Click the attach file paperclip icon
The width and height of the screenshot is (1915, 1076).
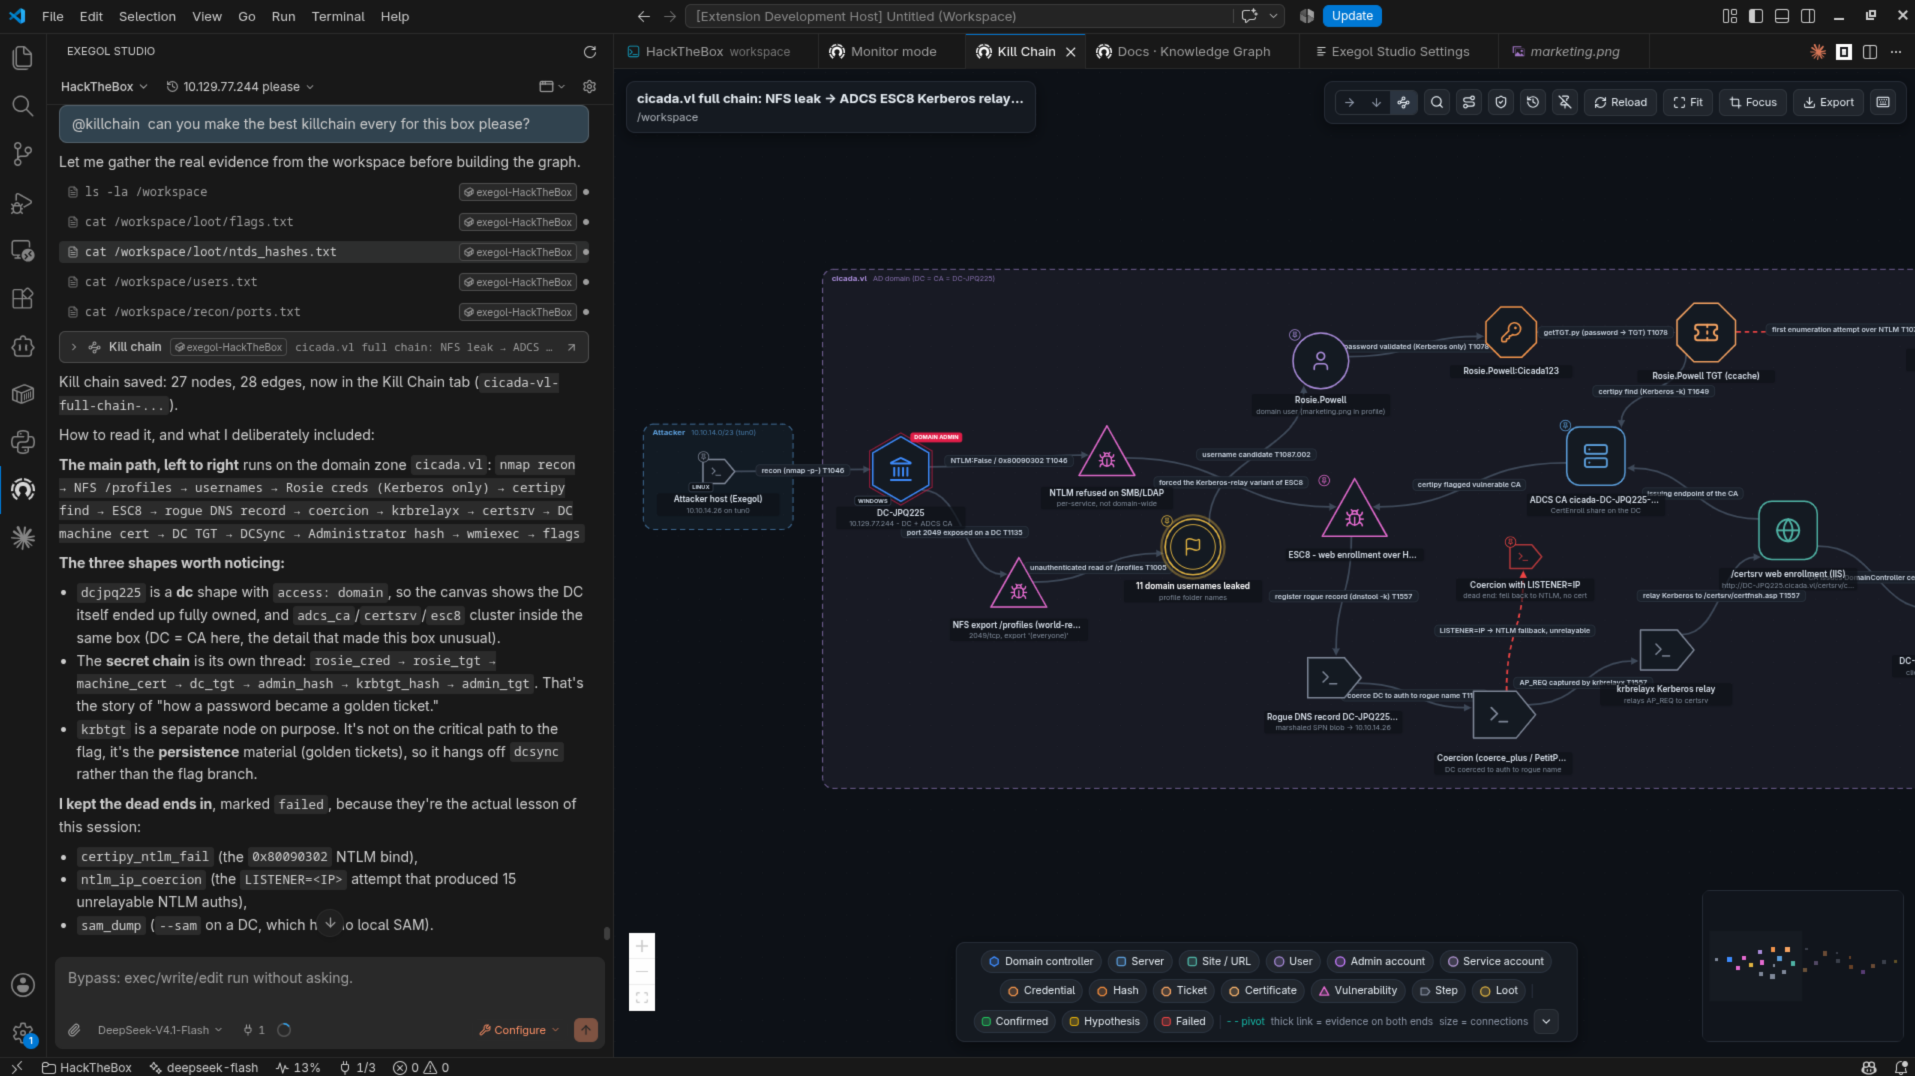point(74,1030)
